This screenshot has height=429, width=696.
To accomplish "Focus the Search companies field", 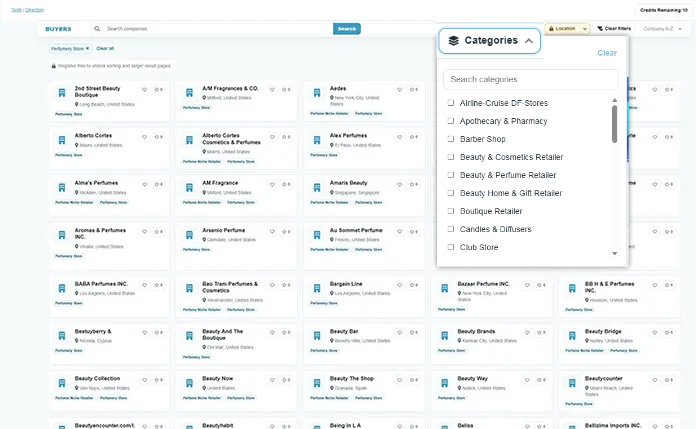I will [x=218, y=29].
